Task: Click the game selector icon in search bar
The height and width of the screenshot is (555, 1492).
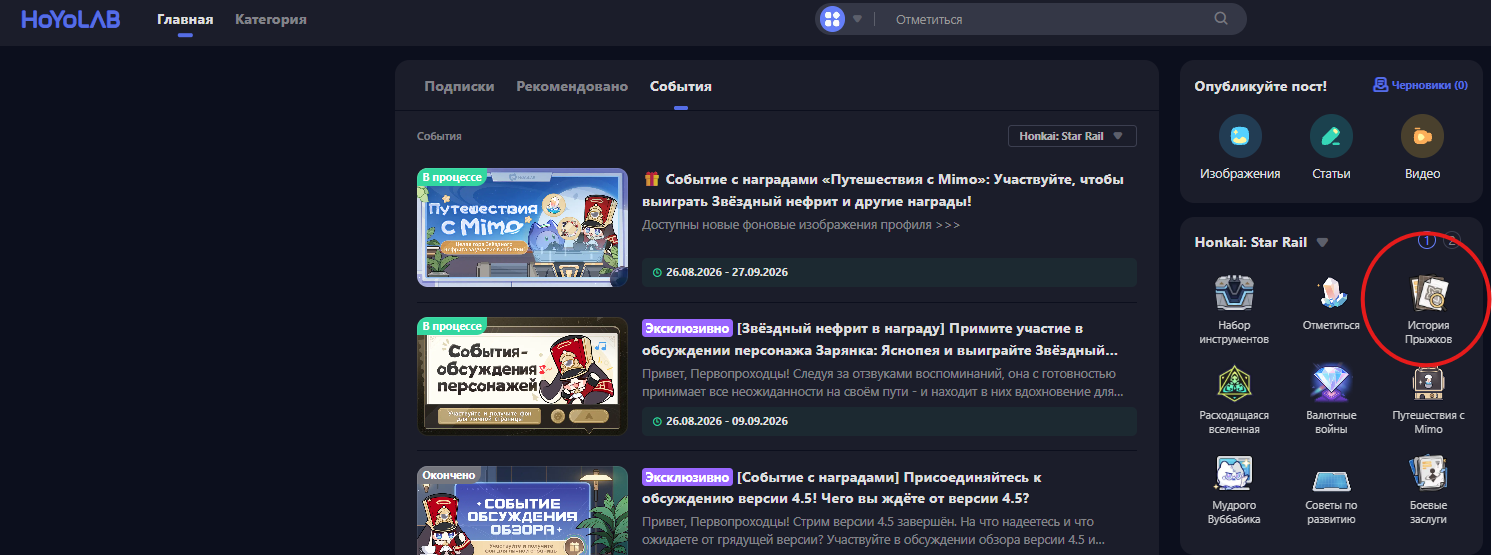Action: (x=832, y=19)
